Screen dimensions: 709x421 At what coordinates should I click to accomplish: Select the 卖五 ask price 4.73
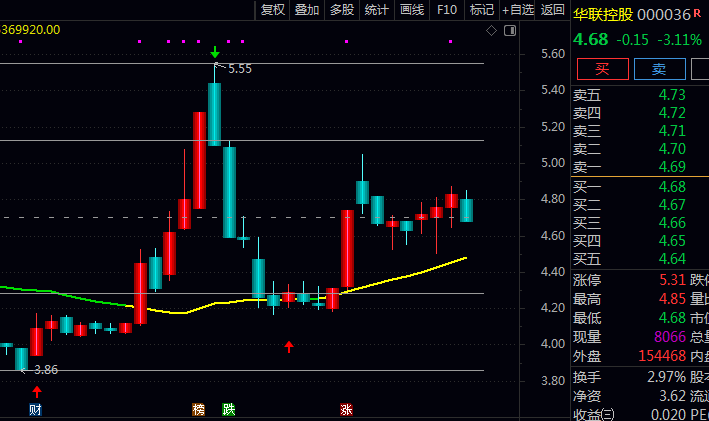[672, 95]
